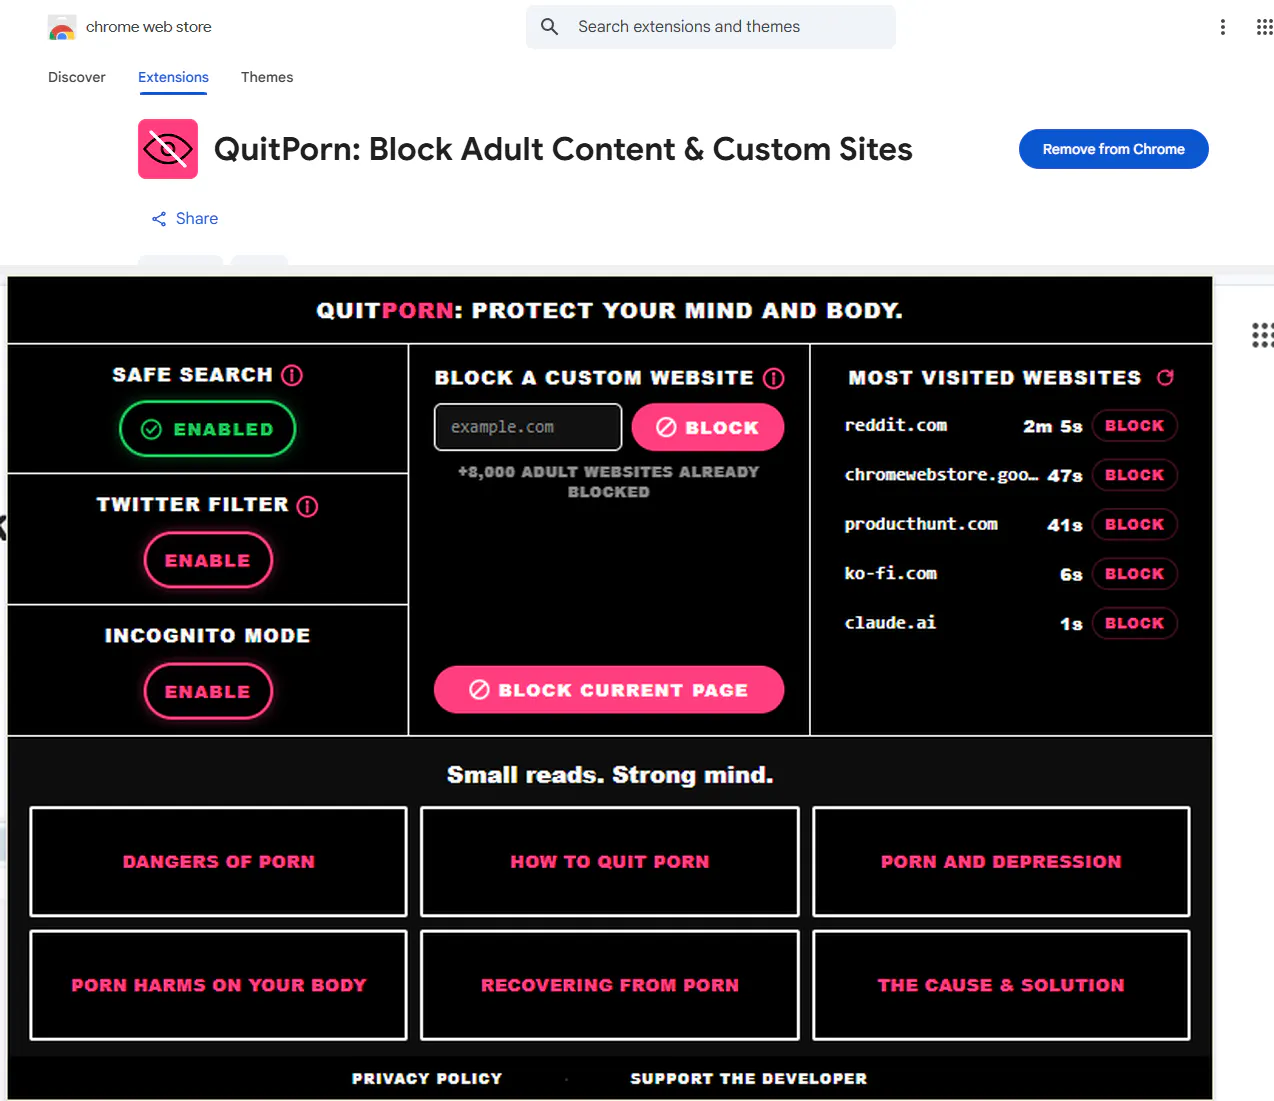Screen dimensions: 1274x1101
Task: Block reddit.com from the visited list
Action: [x=1134, y=426]
